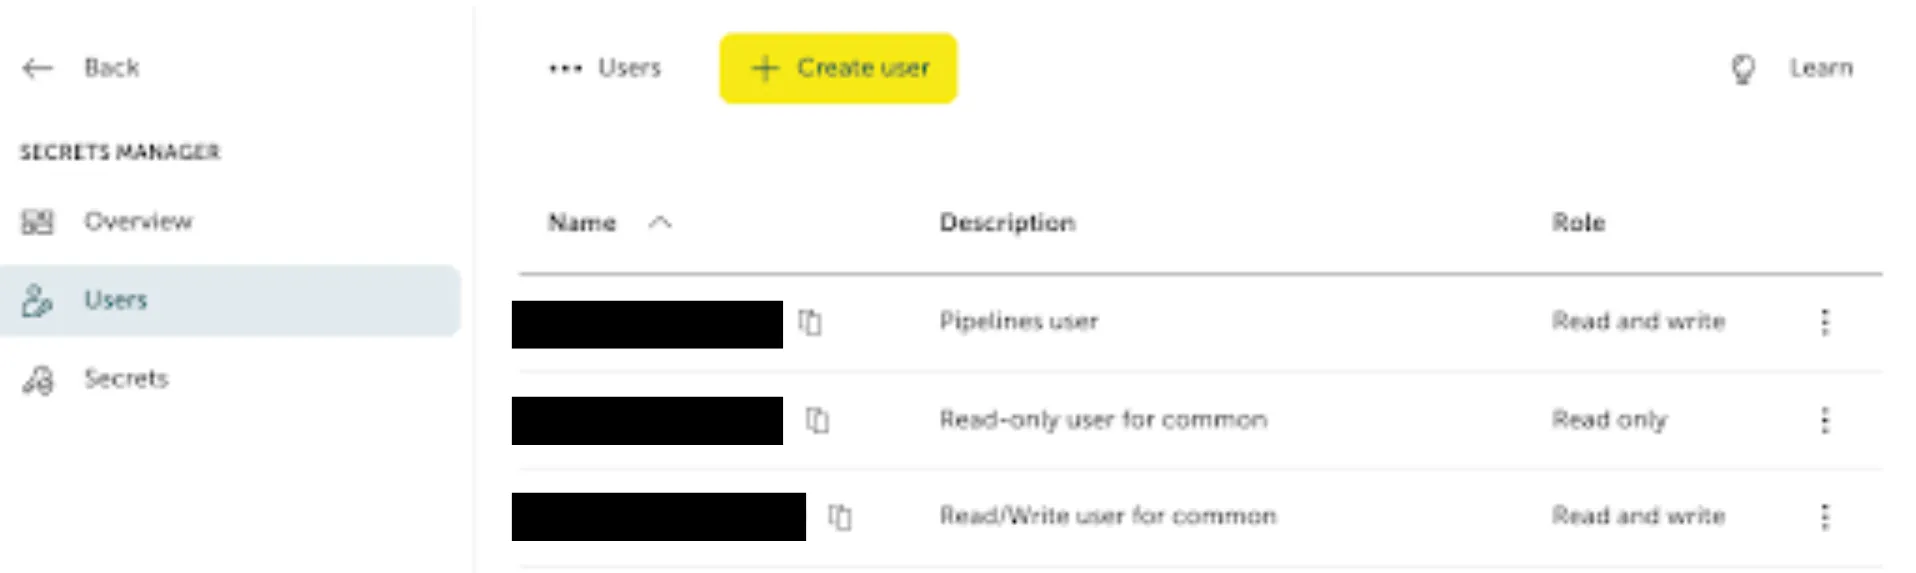This screenshot has height=573, width=1916.
Task: Open actions menu for Read-only user
Action: (x=1825, y=420)
